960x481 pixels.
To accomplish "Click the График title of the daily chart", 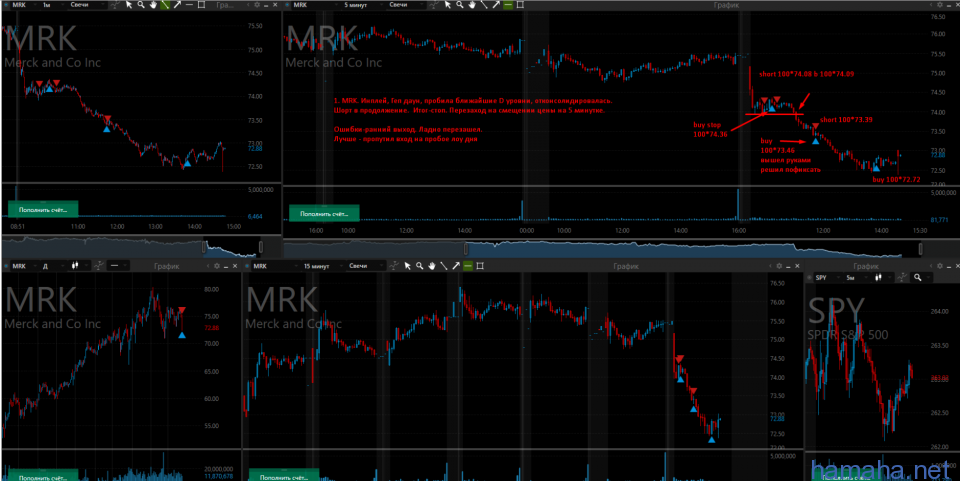I will tap(167, 266).
